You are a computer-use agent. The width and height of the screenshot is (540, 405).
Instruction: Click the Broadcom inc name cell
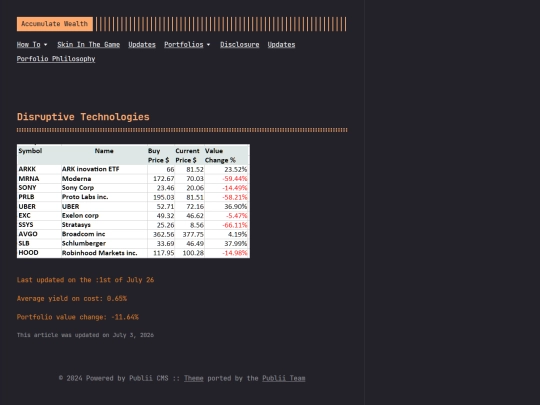[x=83, y=234]
